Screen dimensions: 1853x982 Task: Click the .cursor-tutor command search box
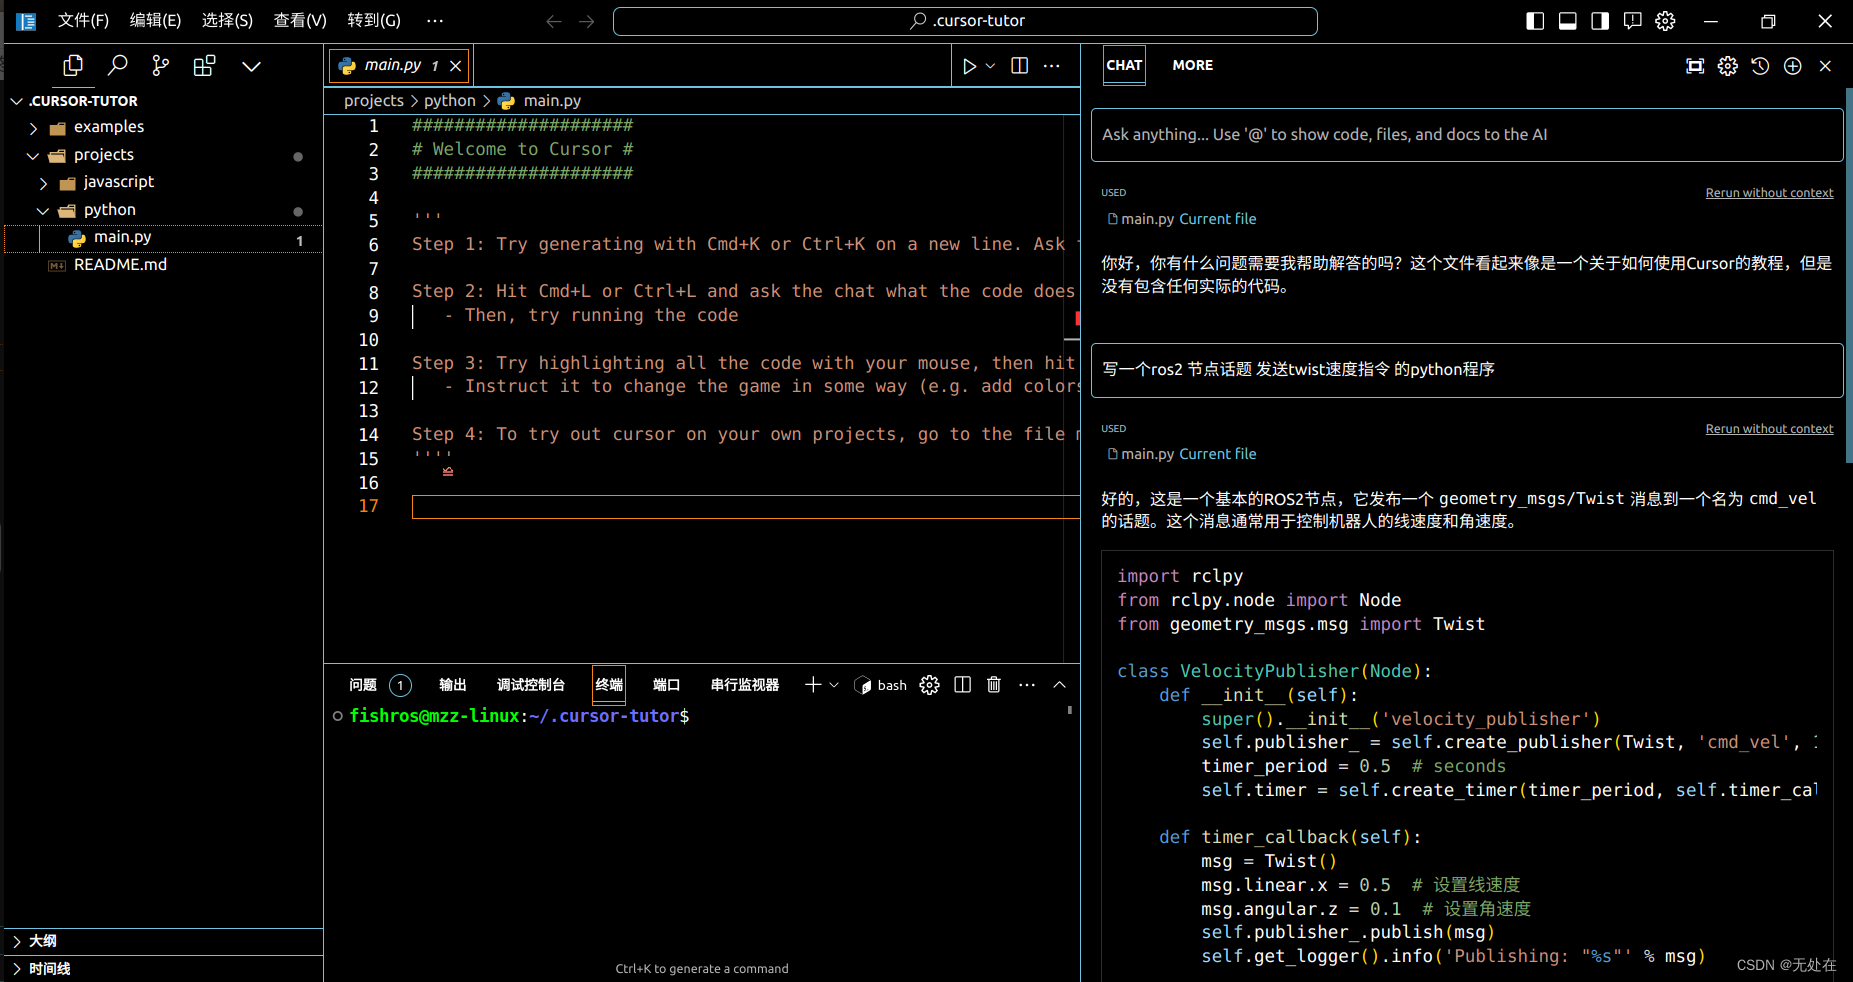click(x=965, y=21)
